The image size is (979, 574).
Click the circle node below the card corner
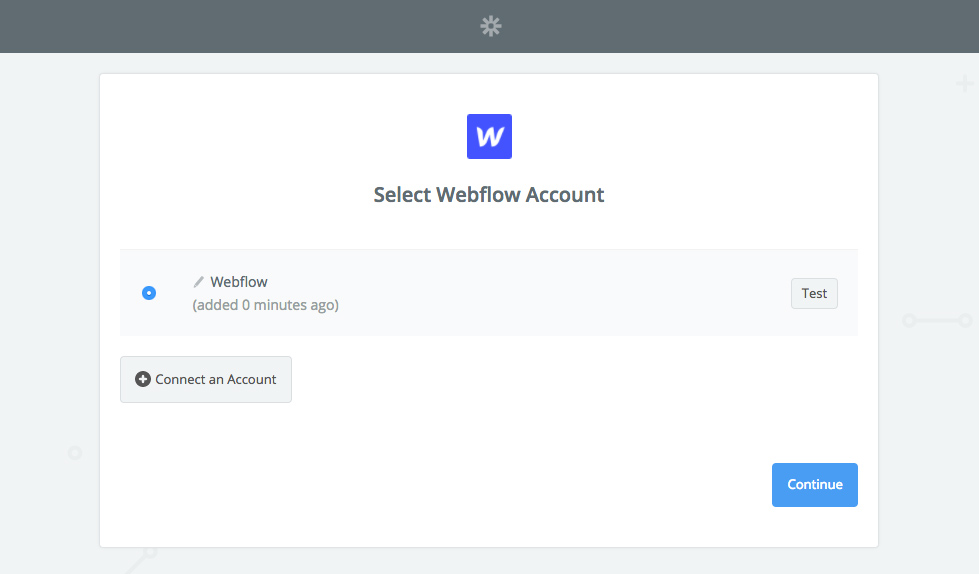pyautogui.click(x=150, y=552)
